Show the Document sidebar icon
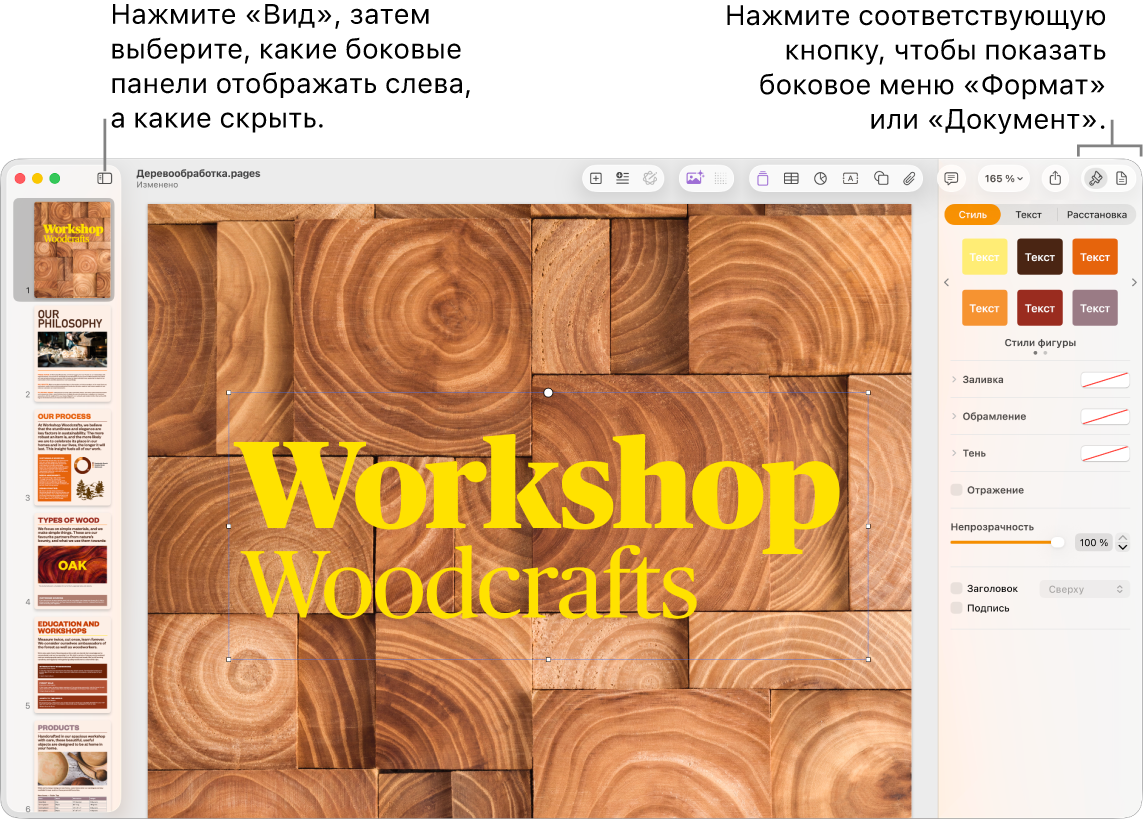Image resolution: width=1144 pixels, height=819 pixels. (x=1122, y=179)
